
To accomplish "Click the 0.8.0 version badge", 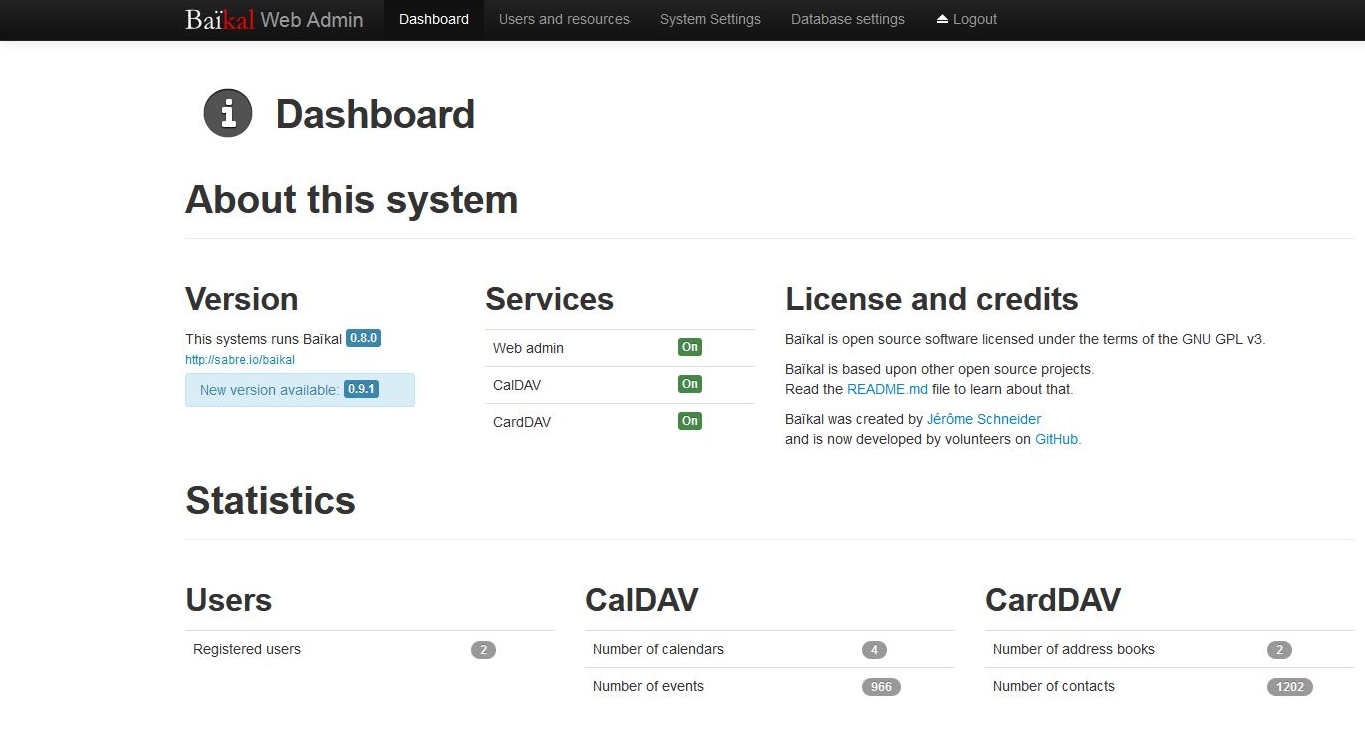I will (x=363, y=337).
